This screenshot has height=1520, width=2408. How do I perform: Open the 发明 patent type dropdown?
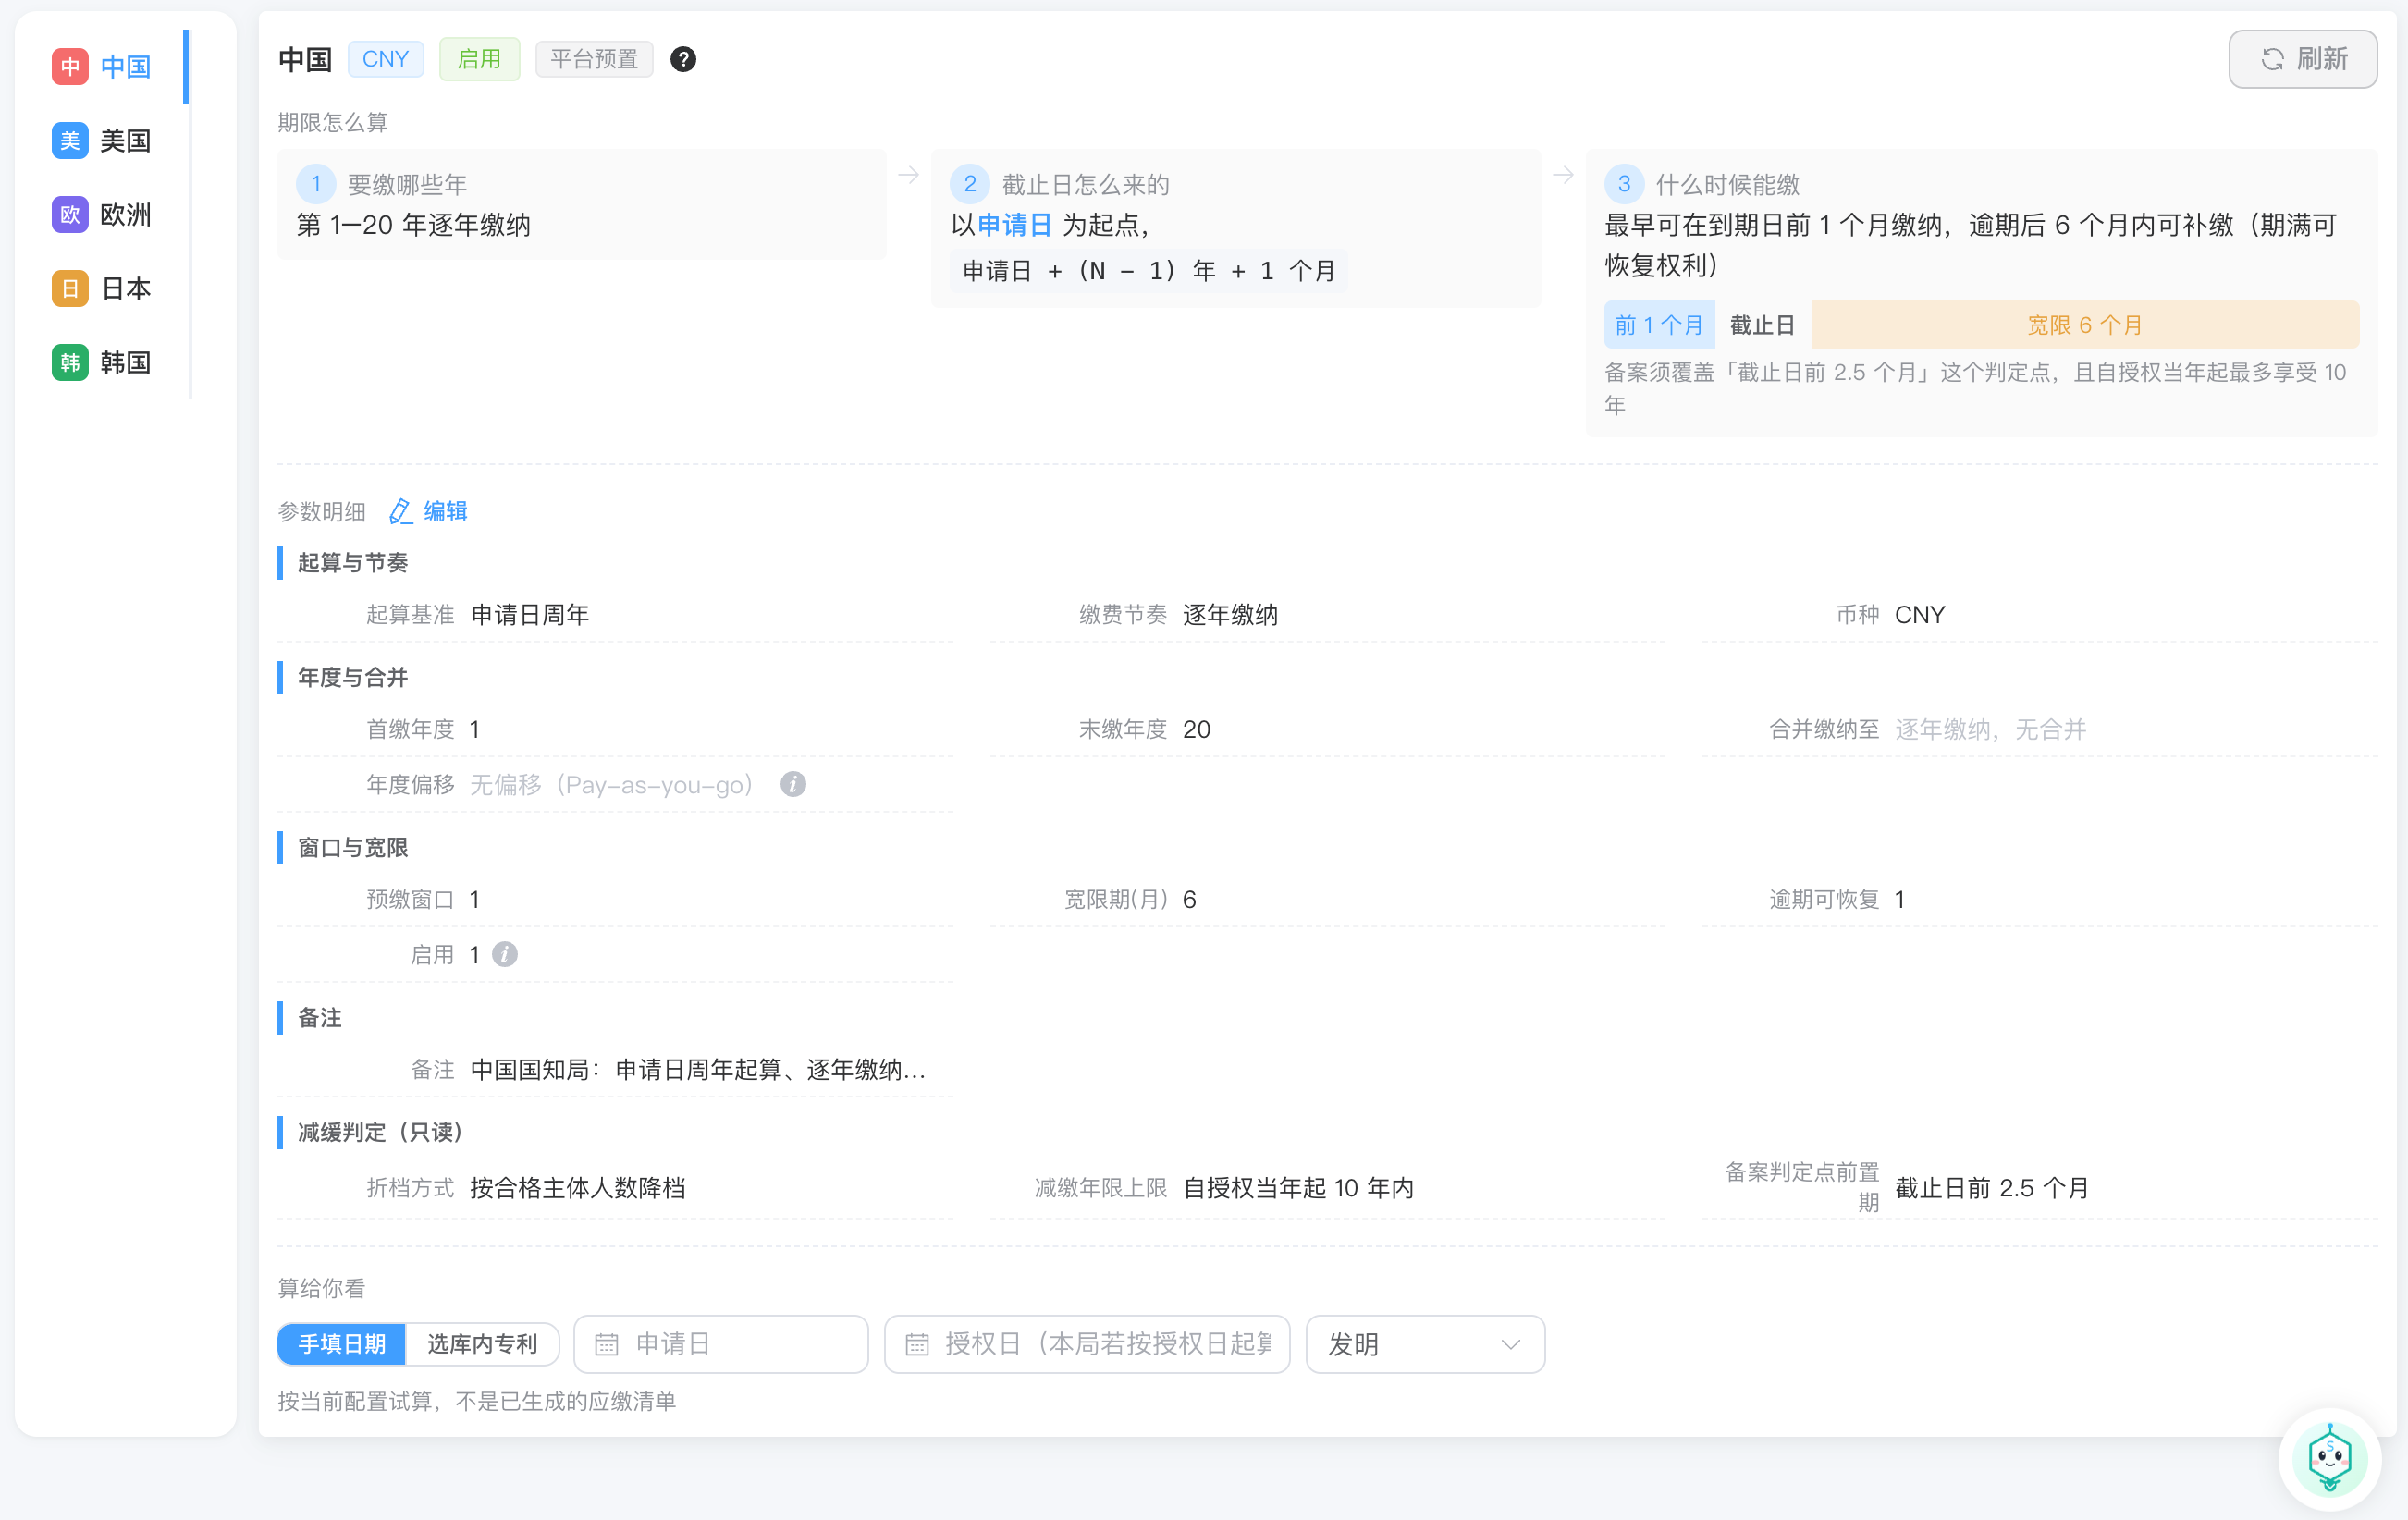(x=1425, y=1345)
